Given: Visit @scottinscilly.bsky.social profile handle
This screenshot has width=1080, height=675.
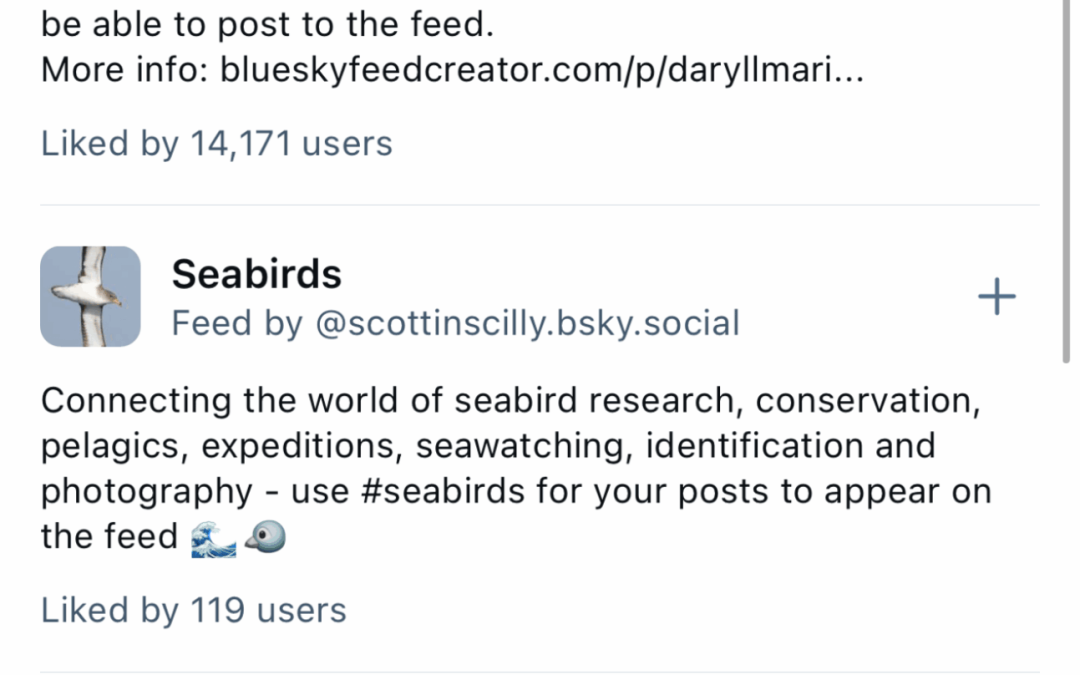Looking at the screenshot, I should [x=527, y=323].
